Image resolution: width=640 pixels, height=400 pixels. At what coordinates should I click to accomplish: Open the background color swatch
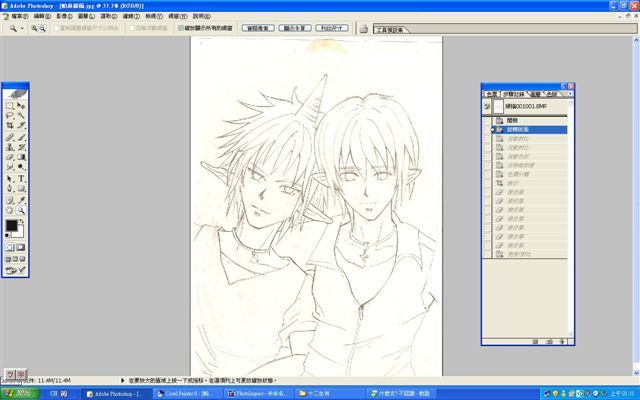tap(20, 233)
